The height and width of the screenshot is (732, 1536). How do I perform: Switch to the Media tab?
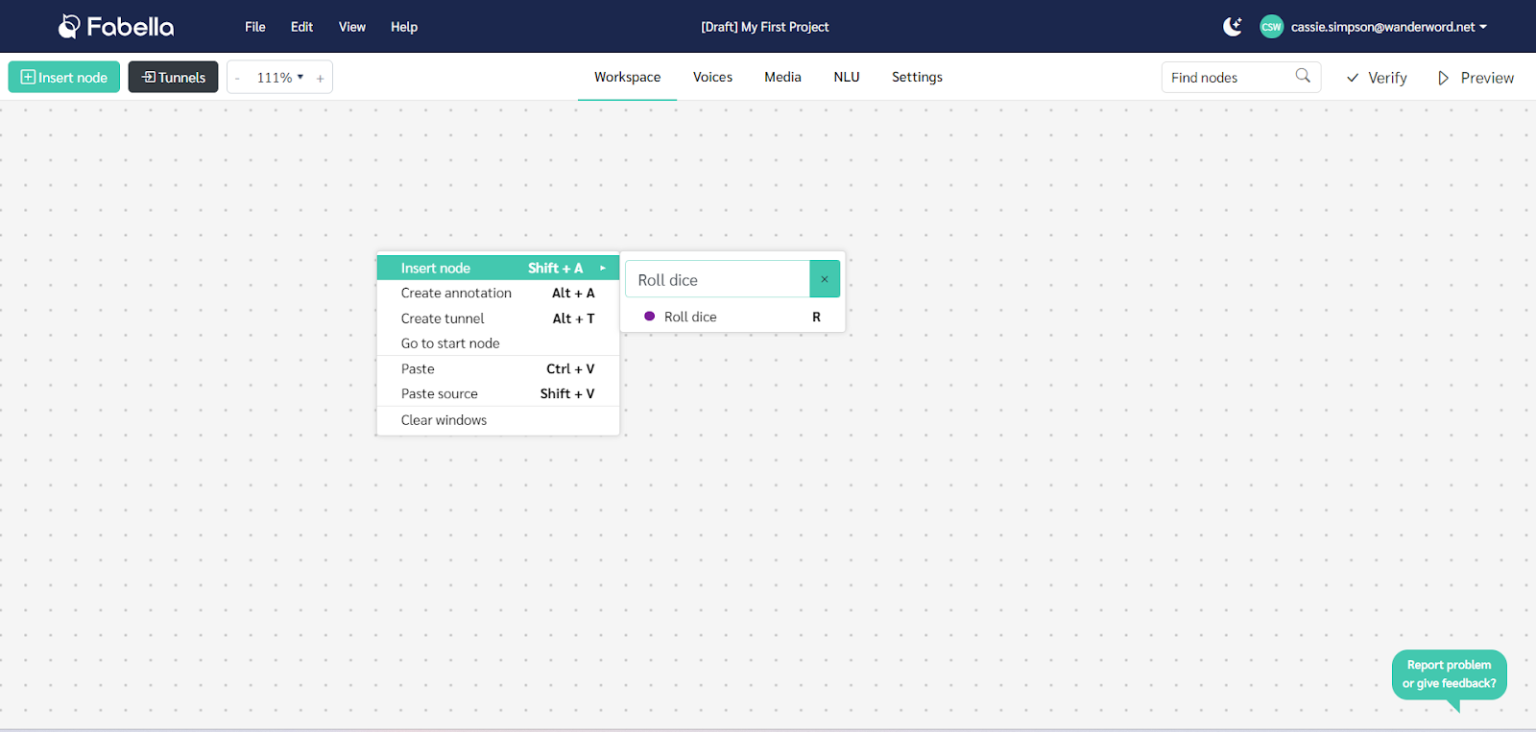[x=782, y=77]
